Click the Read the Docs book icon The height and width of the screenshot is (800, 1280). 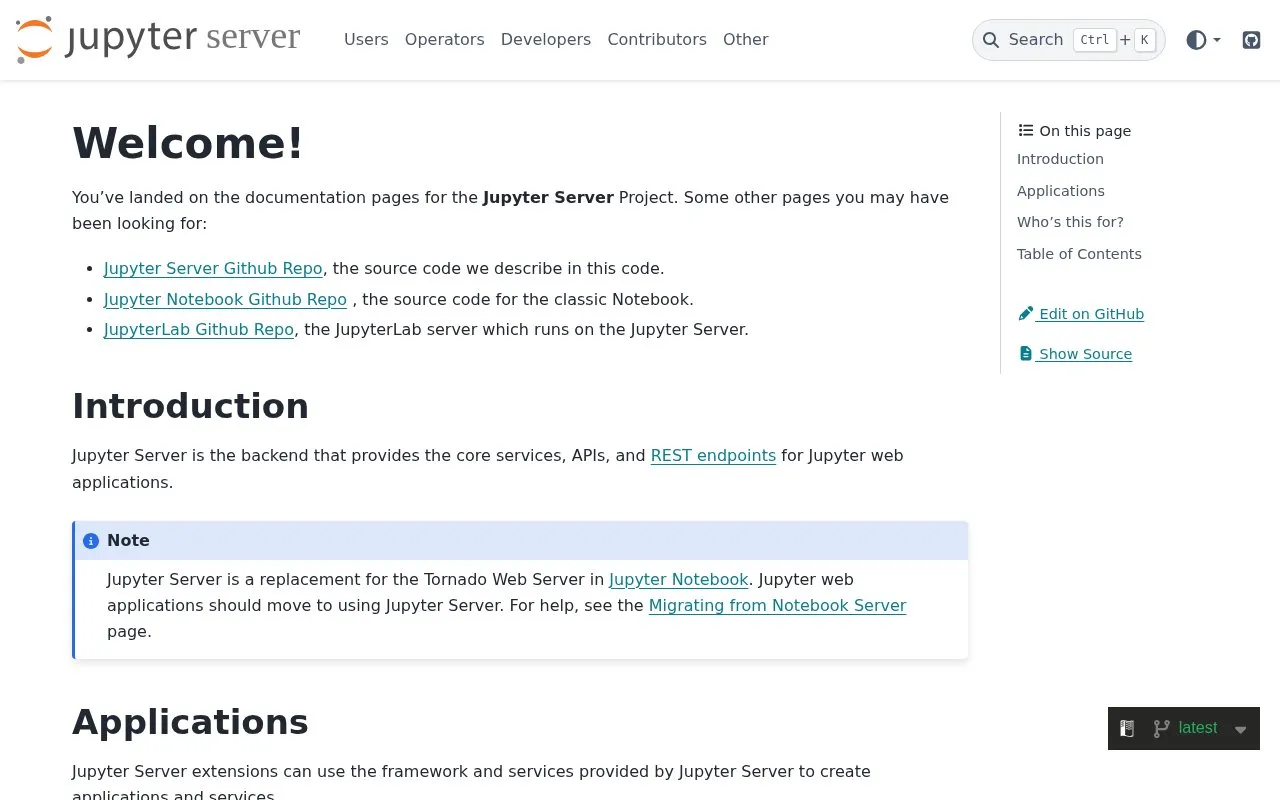point(1127,728)
